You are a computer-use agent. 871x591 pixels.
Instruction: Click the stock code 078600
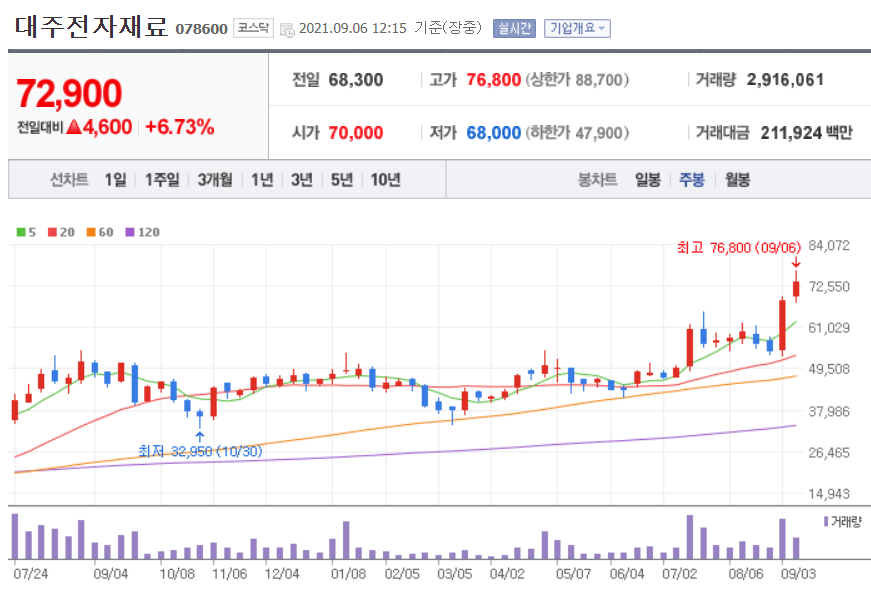tap(202, 29)
